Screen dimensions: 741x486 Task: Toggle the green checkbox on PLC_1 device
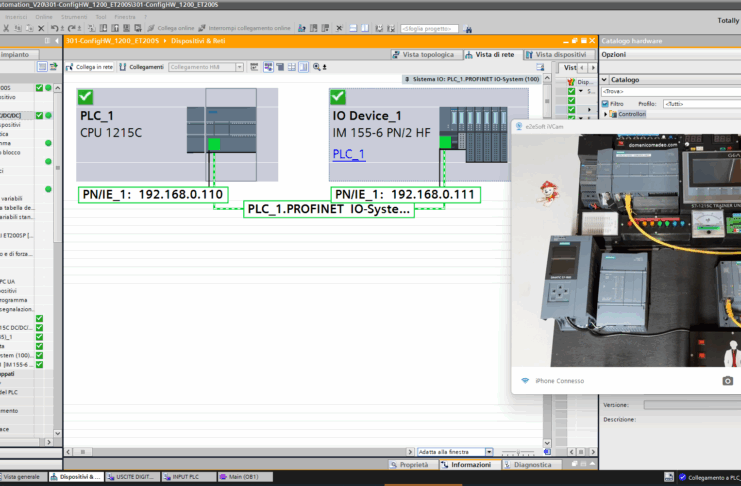86,98
